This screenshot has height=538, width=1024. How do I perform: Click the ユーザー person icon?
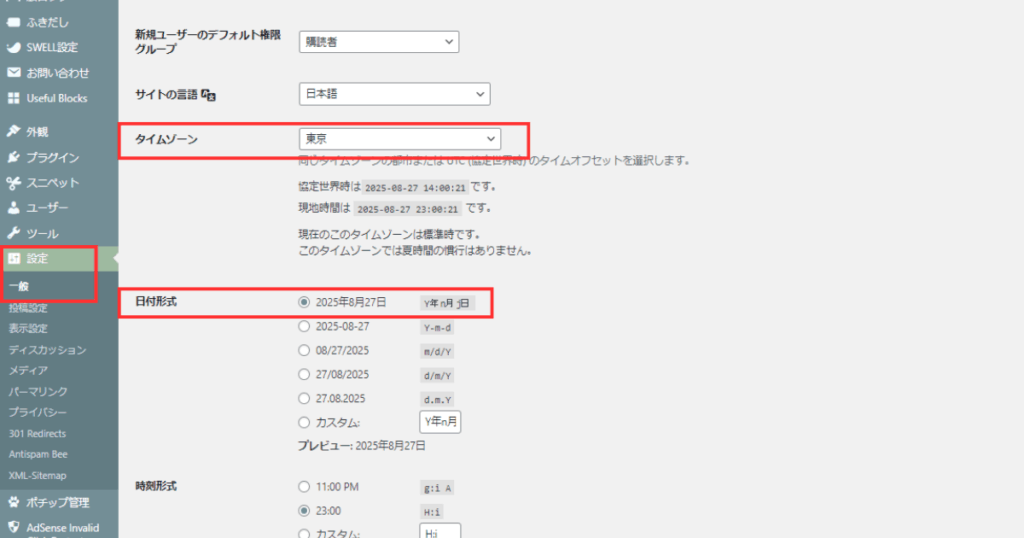point(14,208)
